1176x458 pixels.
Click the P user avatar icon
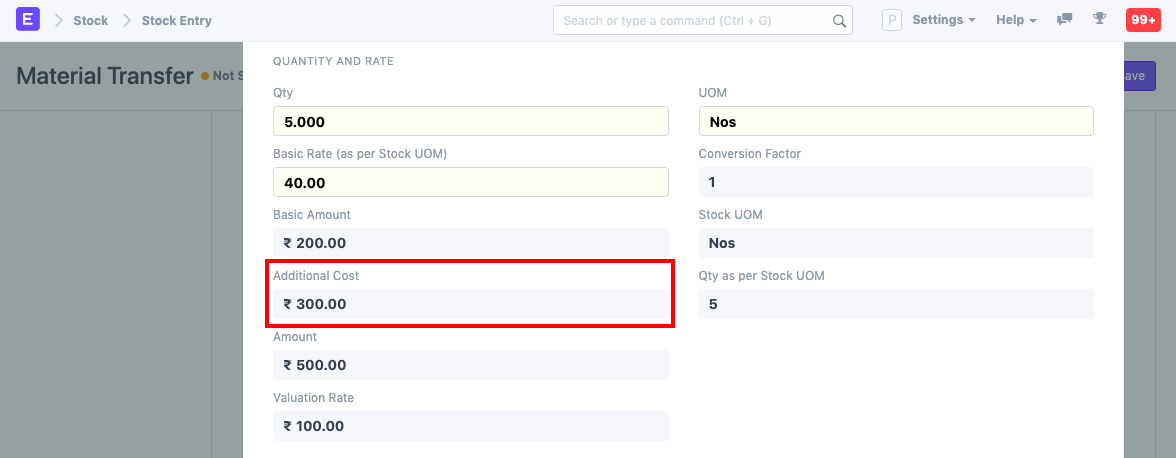[x=892, y=20]
